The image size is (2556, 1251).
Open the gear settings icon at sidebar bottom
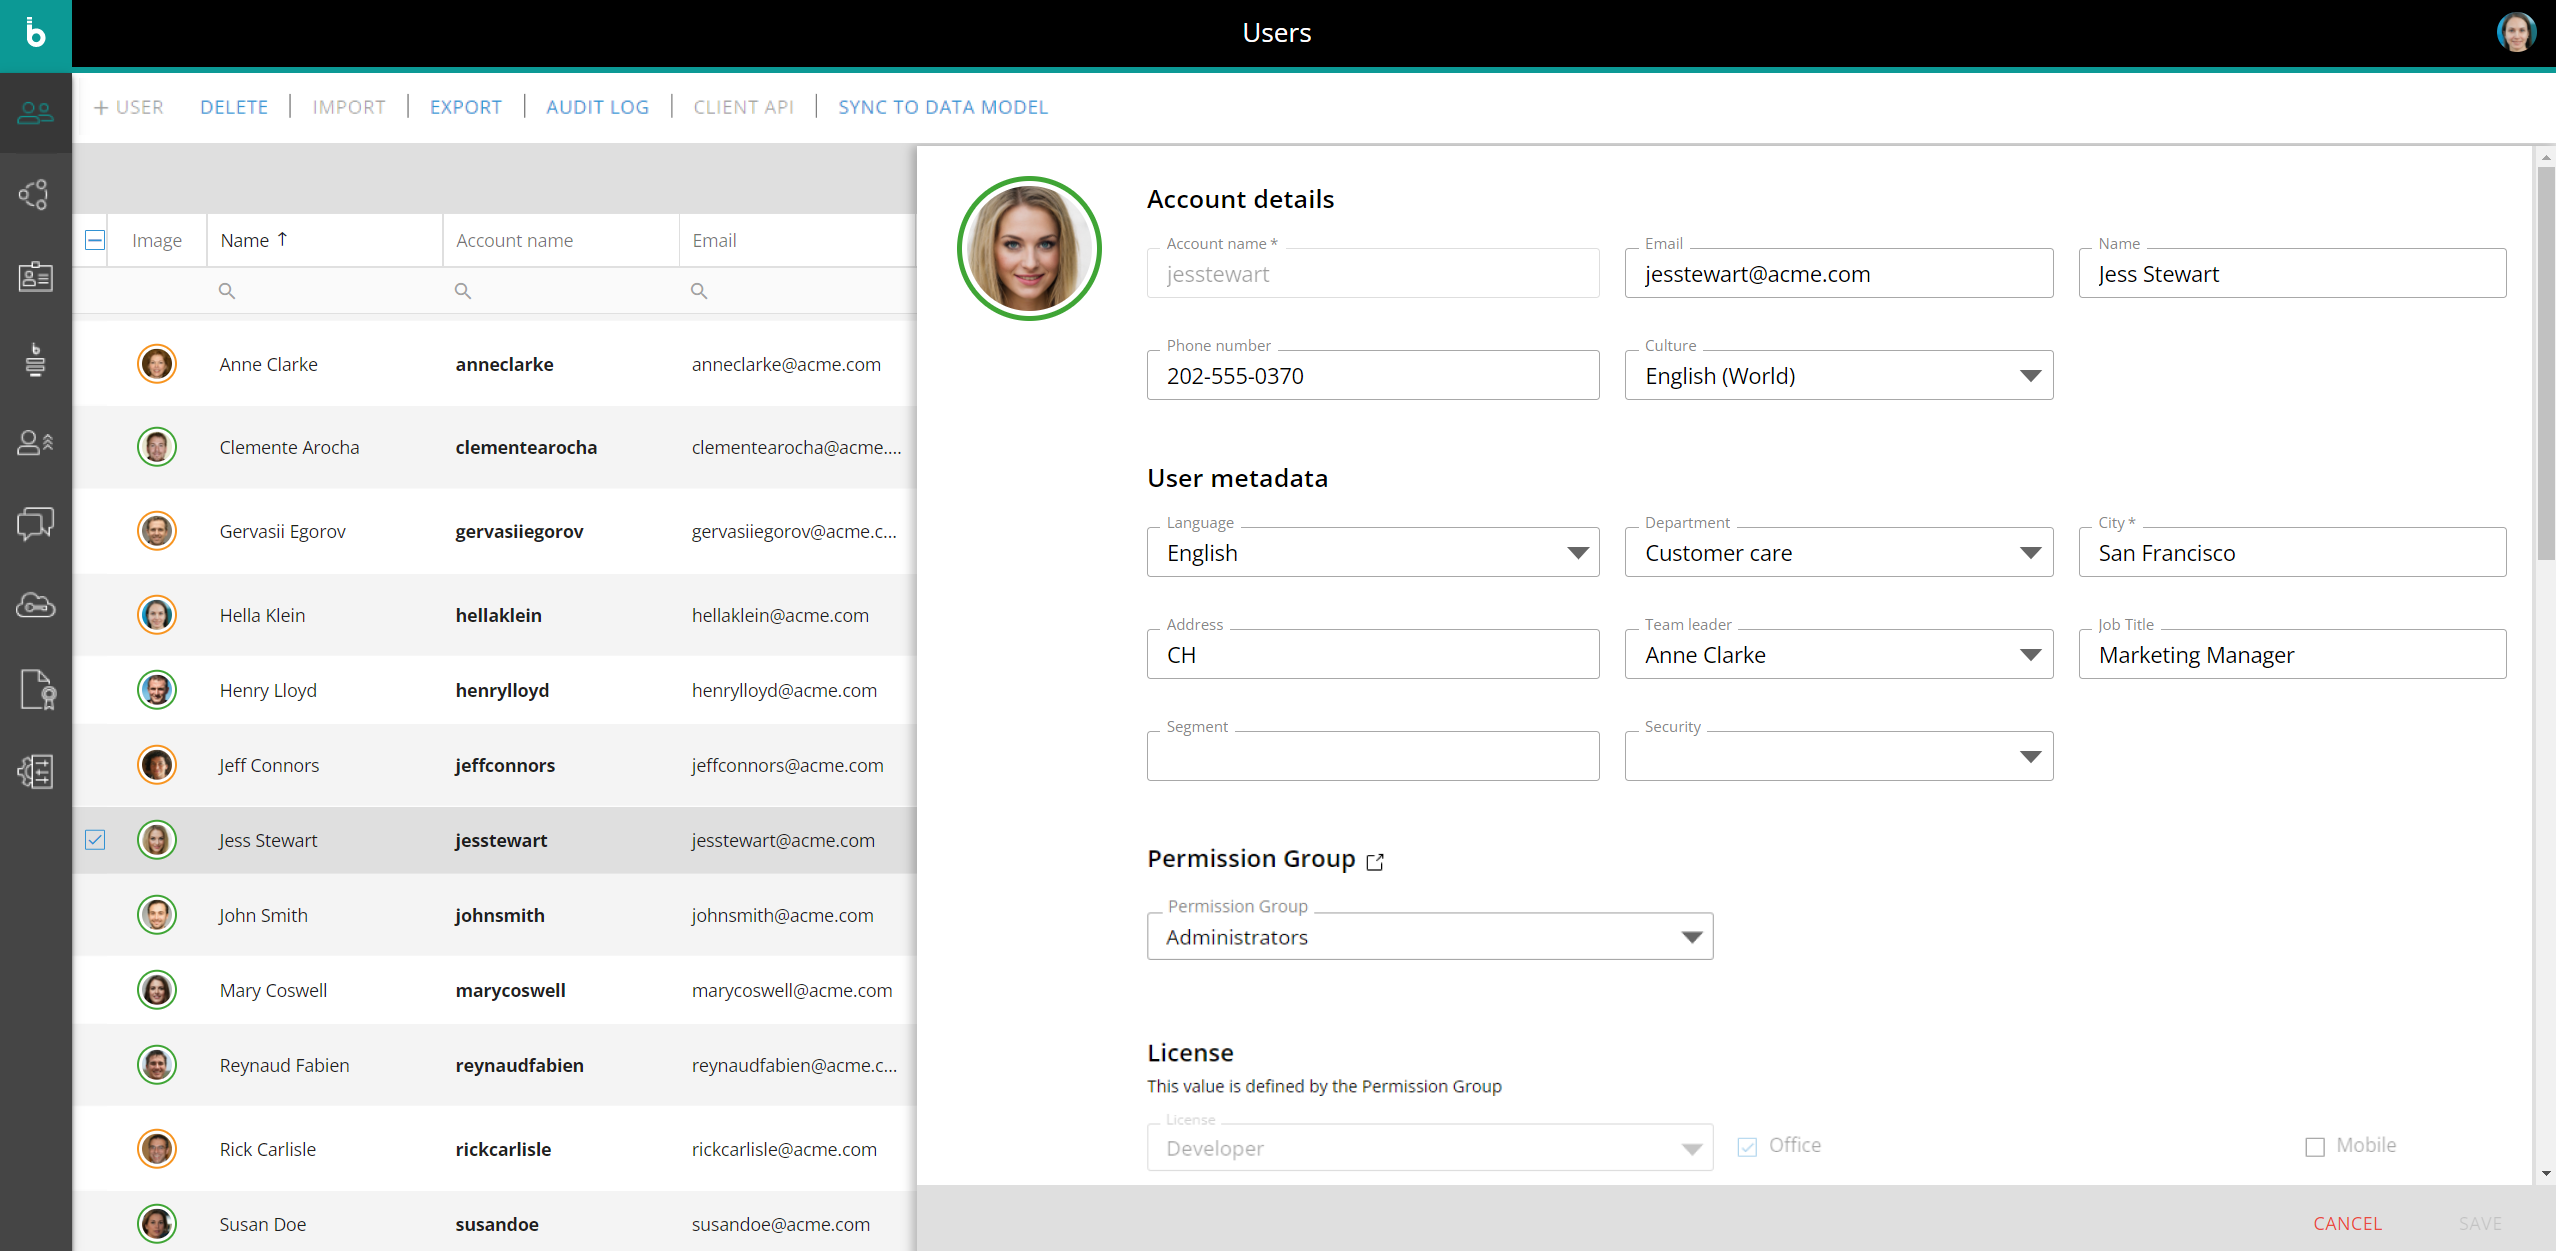pyautogui.click(x=35, y=771)
